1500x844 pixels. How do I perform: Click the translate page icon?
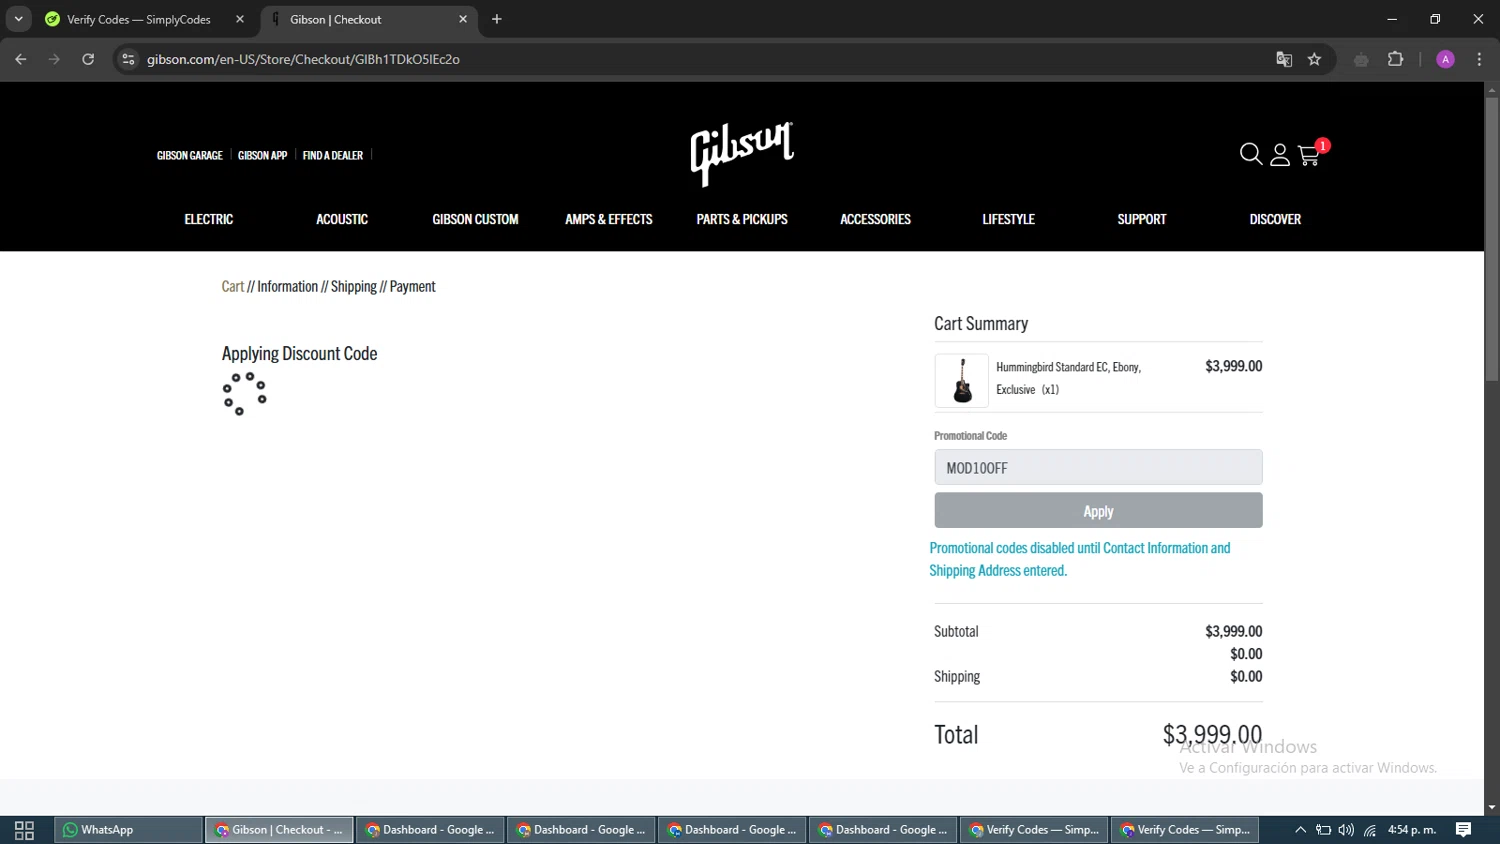(x=1284, y=59)
